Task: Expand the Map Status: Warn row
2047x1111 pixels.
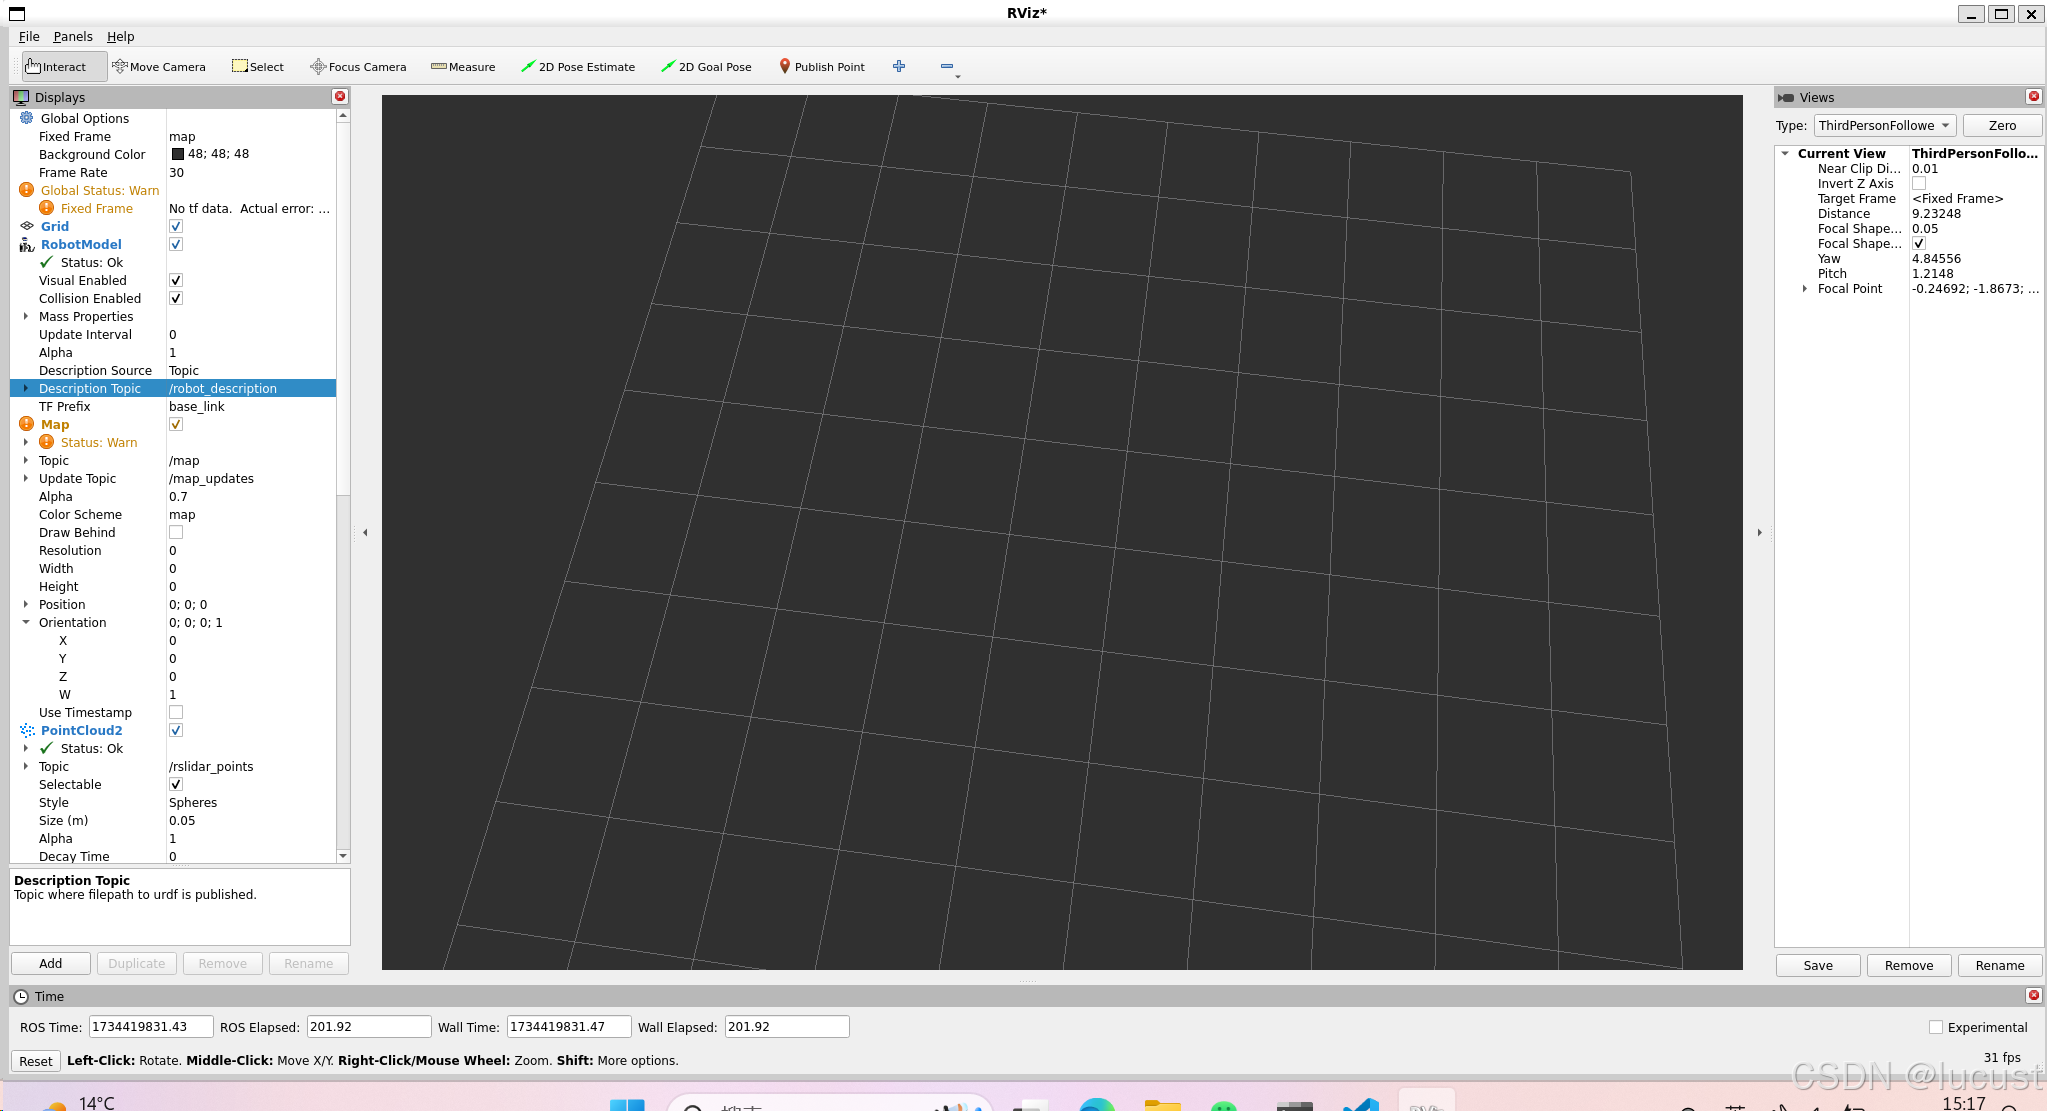Action: click(x=26, y=442)
